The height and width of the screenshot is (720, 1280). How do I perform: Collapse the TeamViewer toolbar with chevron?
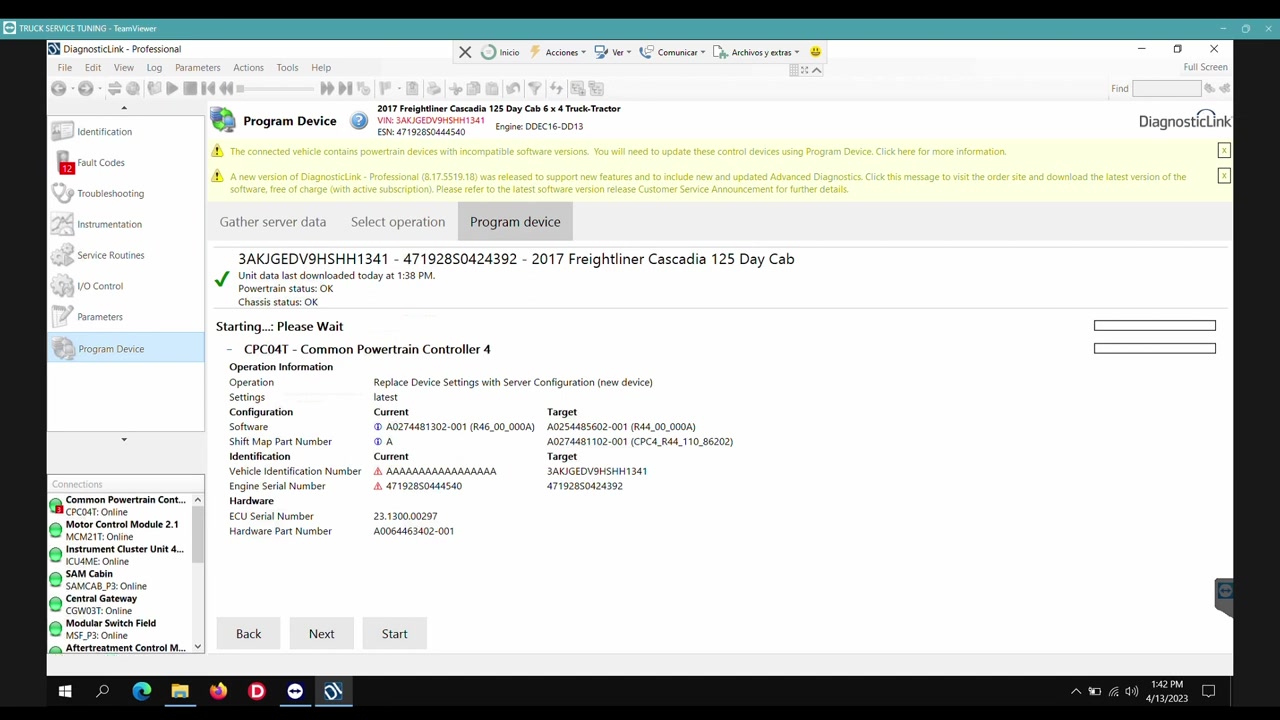point(816,70)
